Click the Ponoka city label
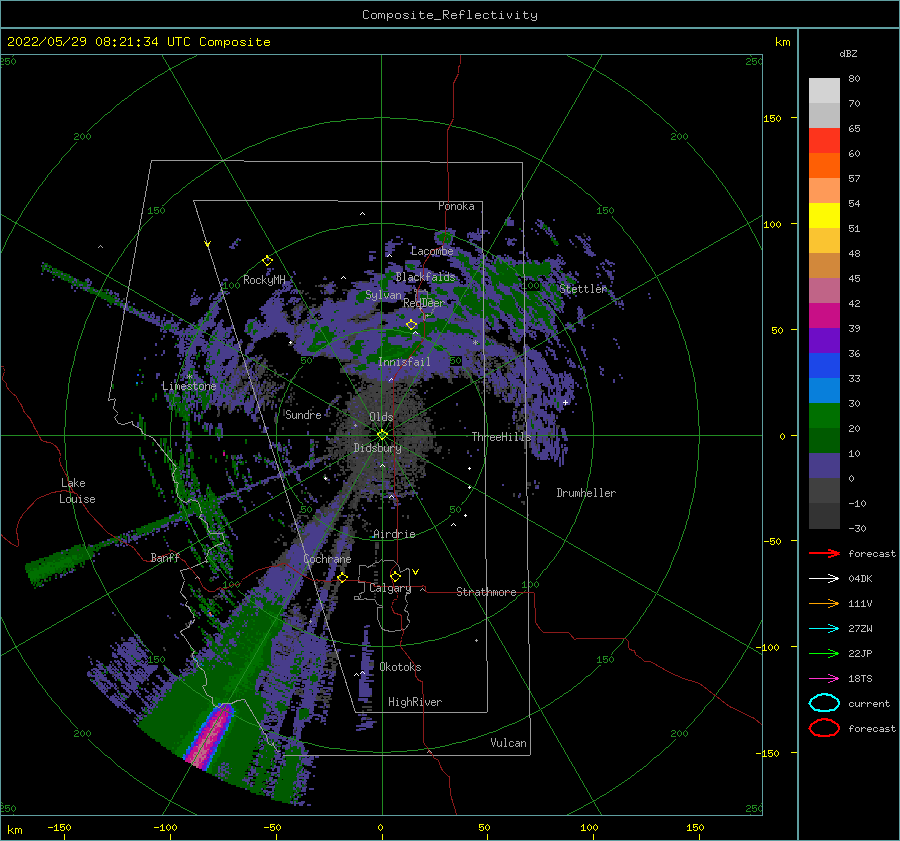 point(456,206)
